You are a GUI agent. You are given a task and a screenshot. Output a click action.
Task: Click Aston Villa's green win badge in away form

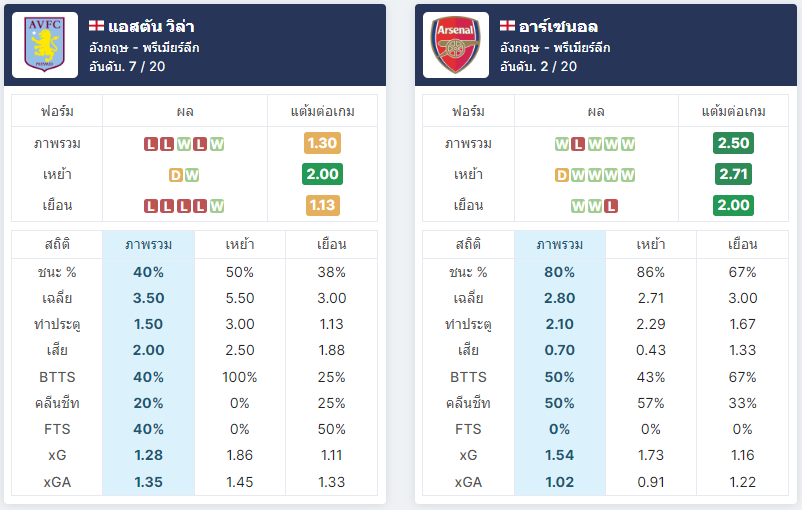coord(217,206)
